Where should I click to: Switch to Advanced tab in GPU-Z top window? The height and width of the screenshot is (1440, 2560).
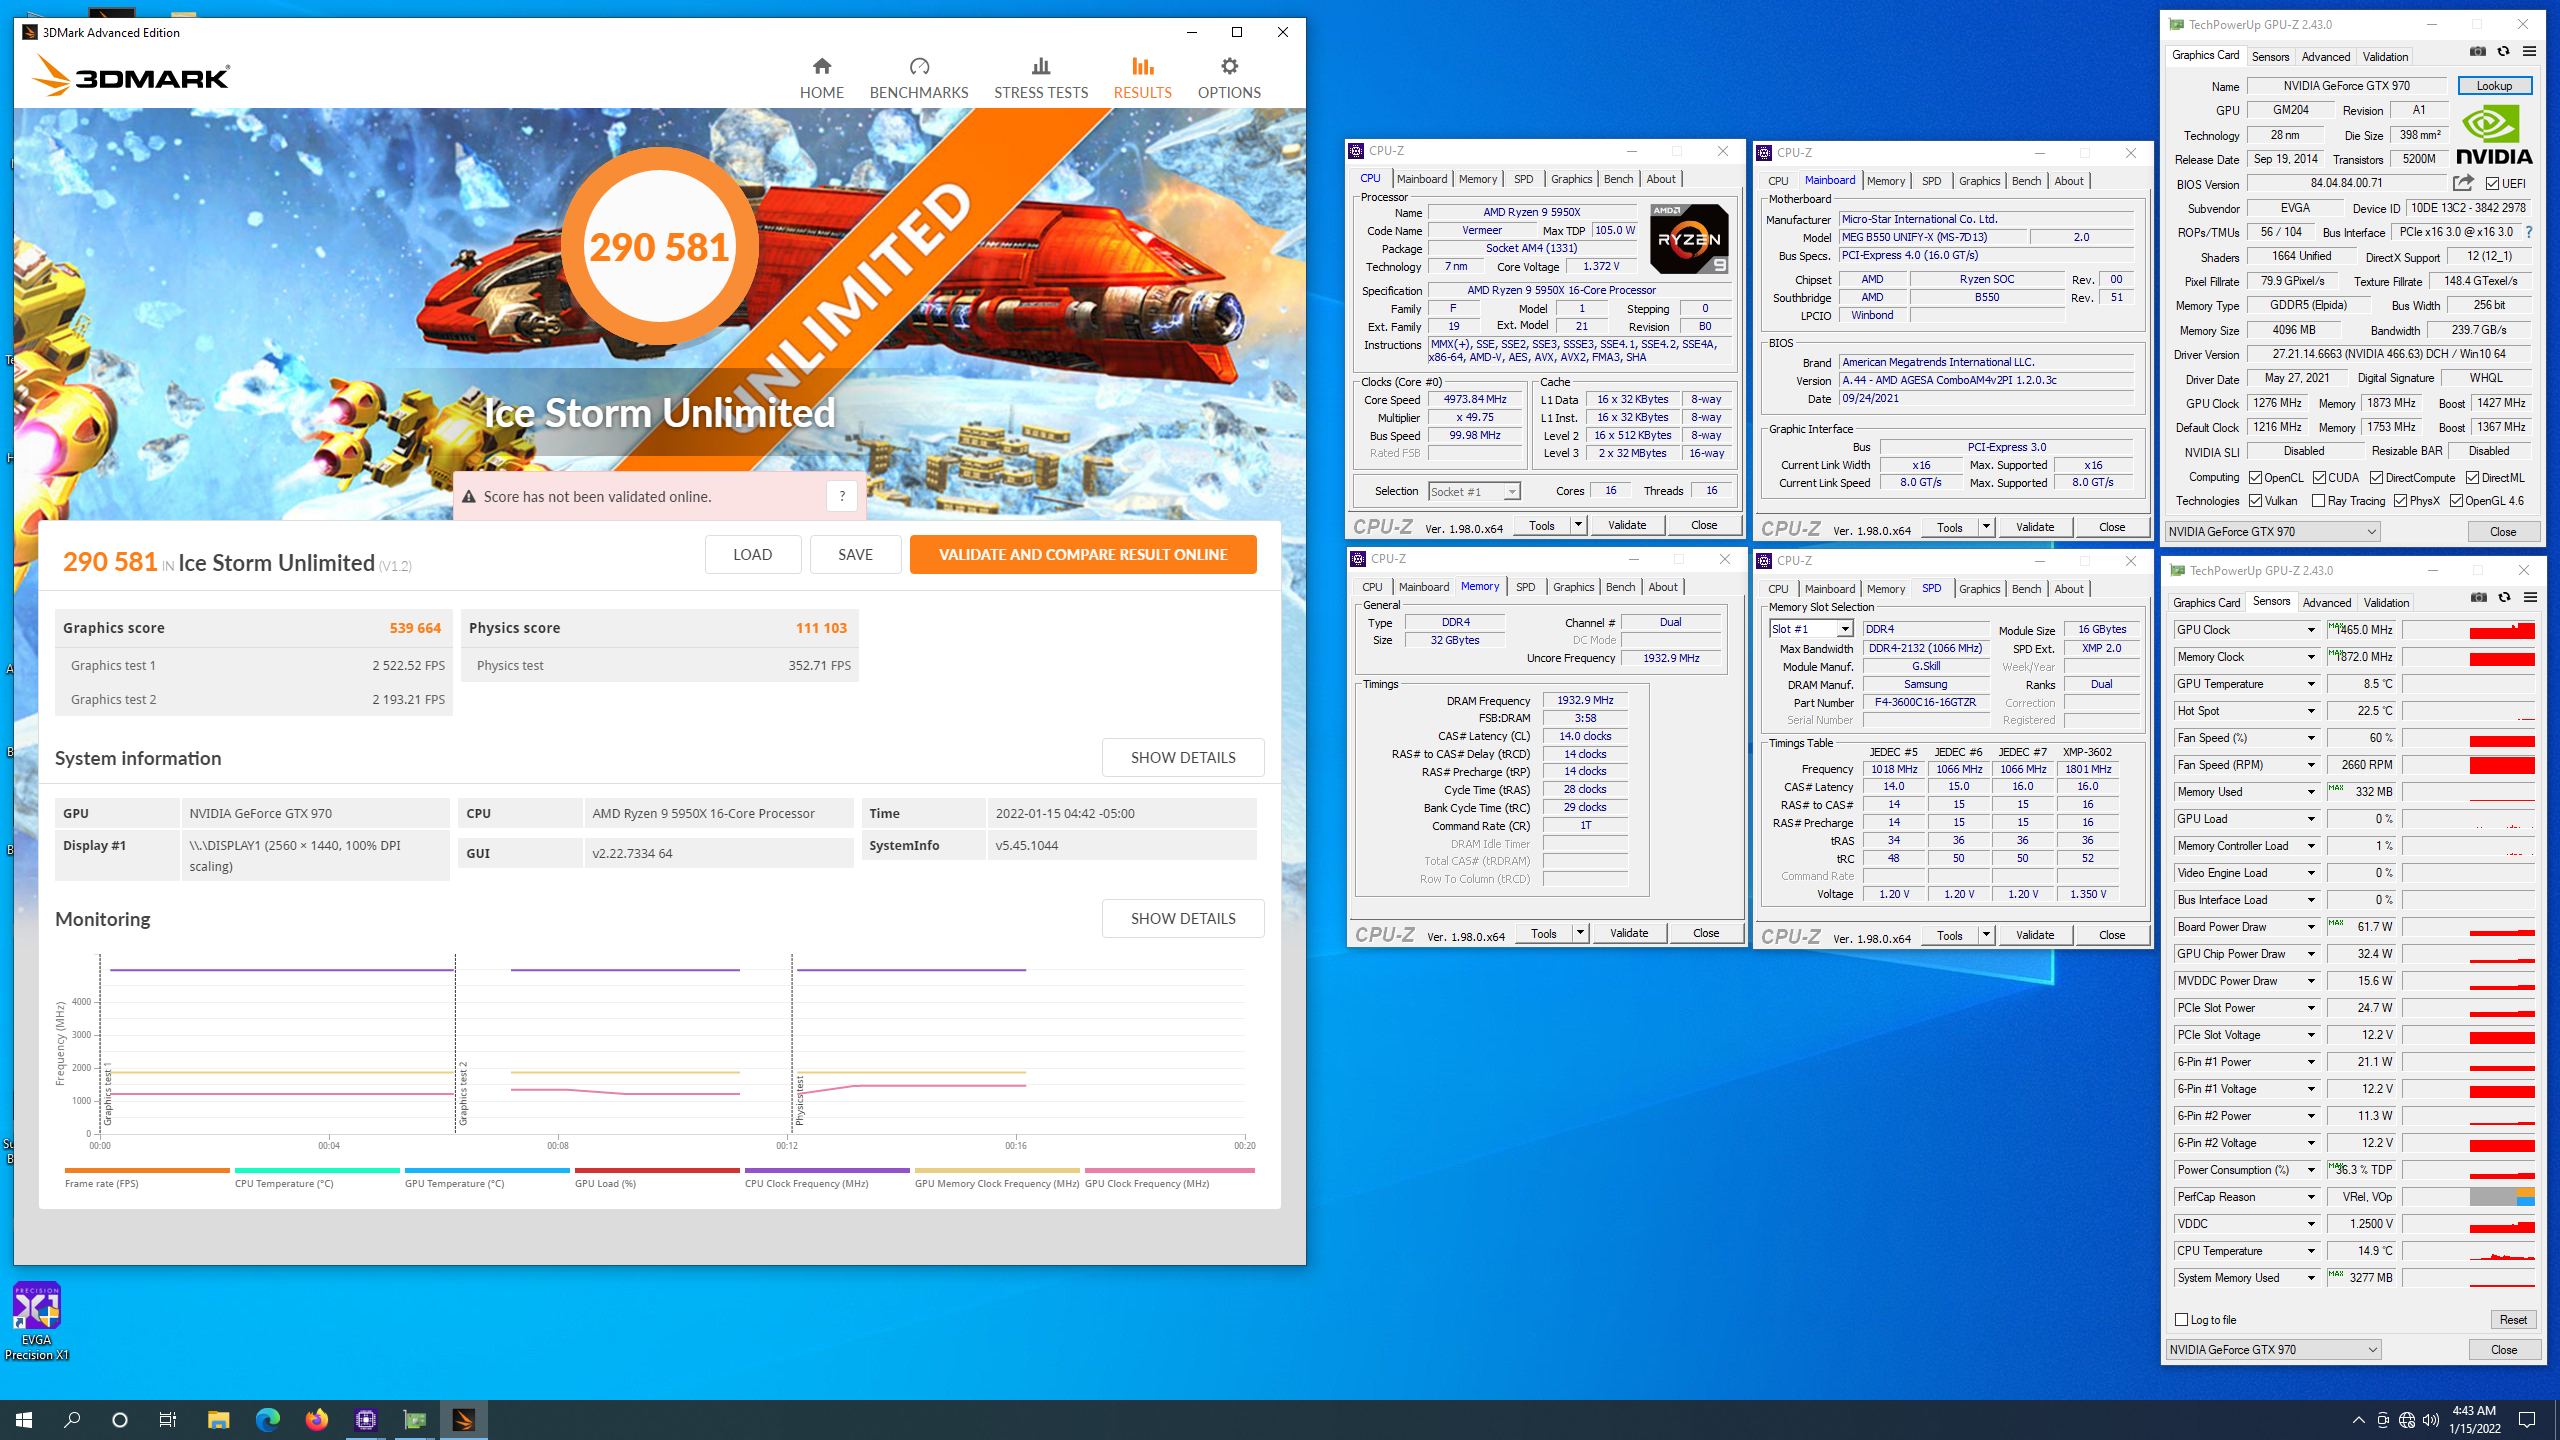(2325, 57)
